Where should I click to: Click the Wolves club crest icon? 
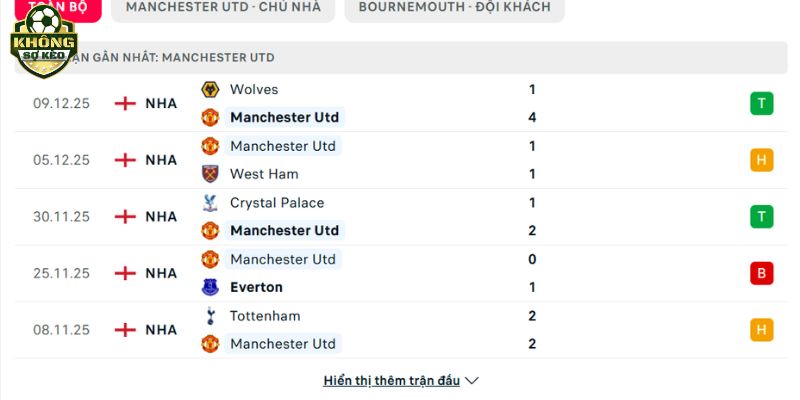210,89
